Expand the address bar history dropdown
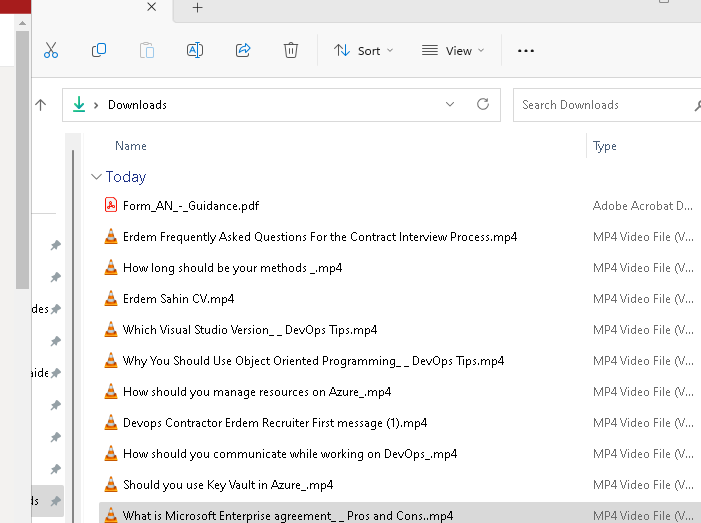 tap(450, 104)
